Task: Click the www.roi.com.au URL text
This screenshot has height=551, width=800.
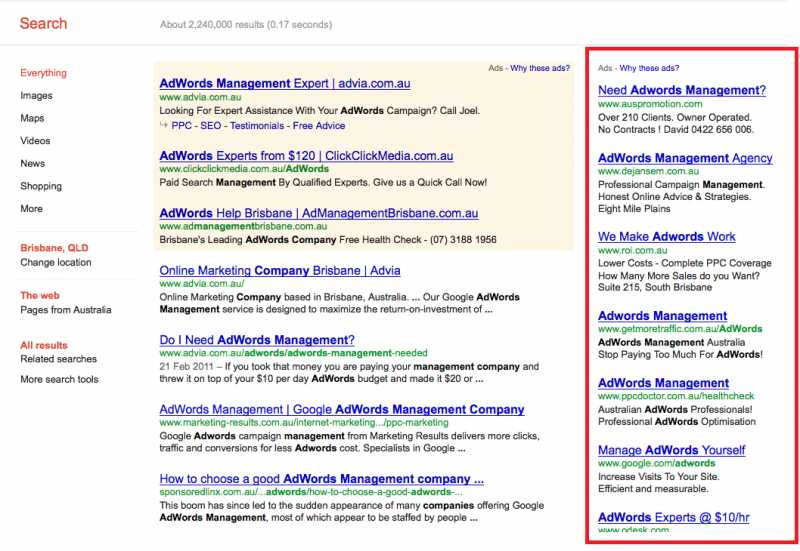Action: 633,250
